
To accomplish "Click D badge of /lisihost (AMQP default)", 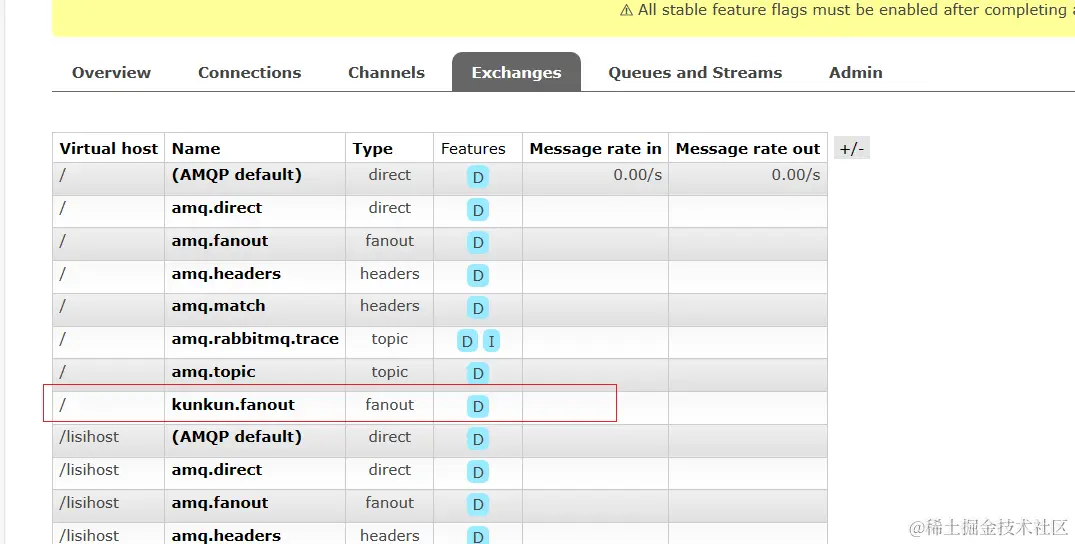I will tap(478, 439).
